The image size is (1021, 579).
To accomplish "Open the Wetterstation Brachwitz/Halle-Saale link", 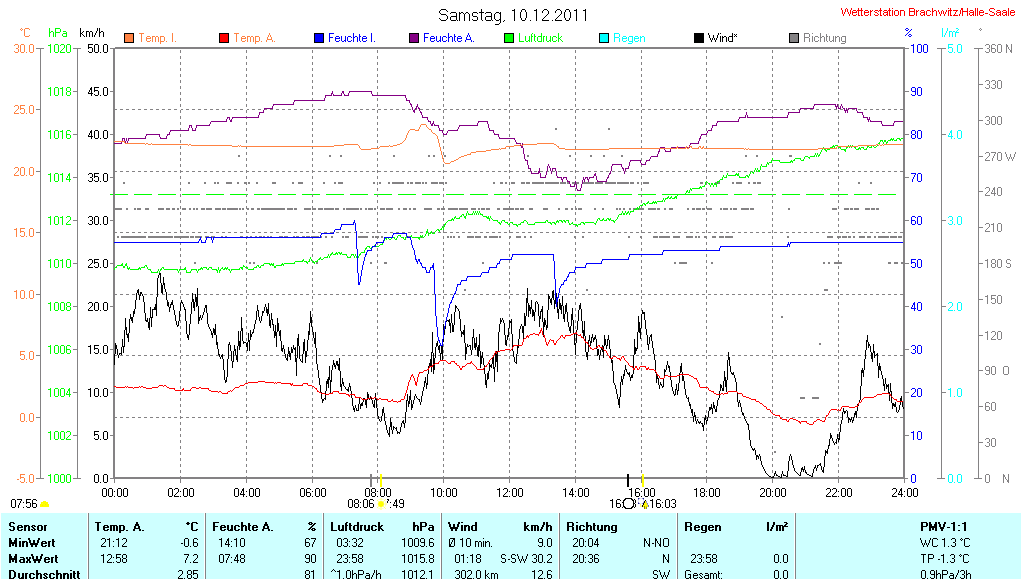I will pyautogui.click(x=927, y=13).
